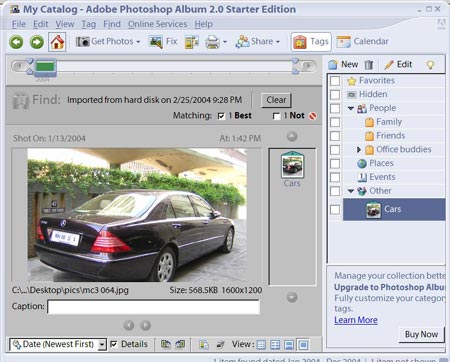This screenshot has width=450, height=362.
Task: Click the Create toolbar icon next to Fix
Action: [192, 42]
